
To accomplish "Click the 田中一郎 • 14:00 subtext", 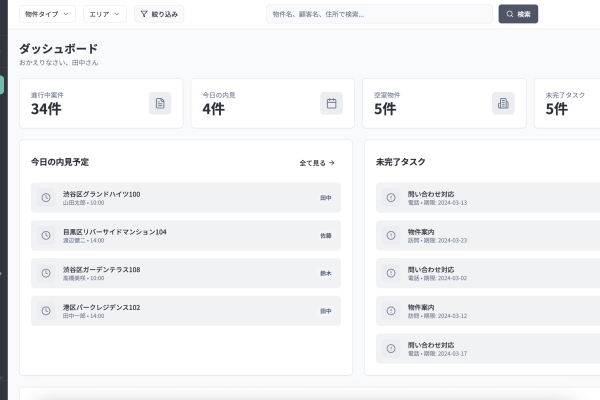I will [x=83, y=316].
